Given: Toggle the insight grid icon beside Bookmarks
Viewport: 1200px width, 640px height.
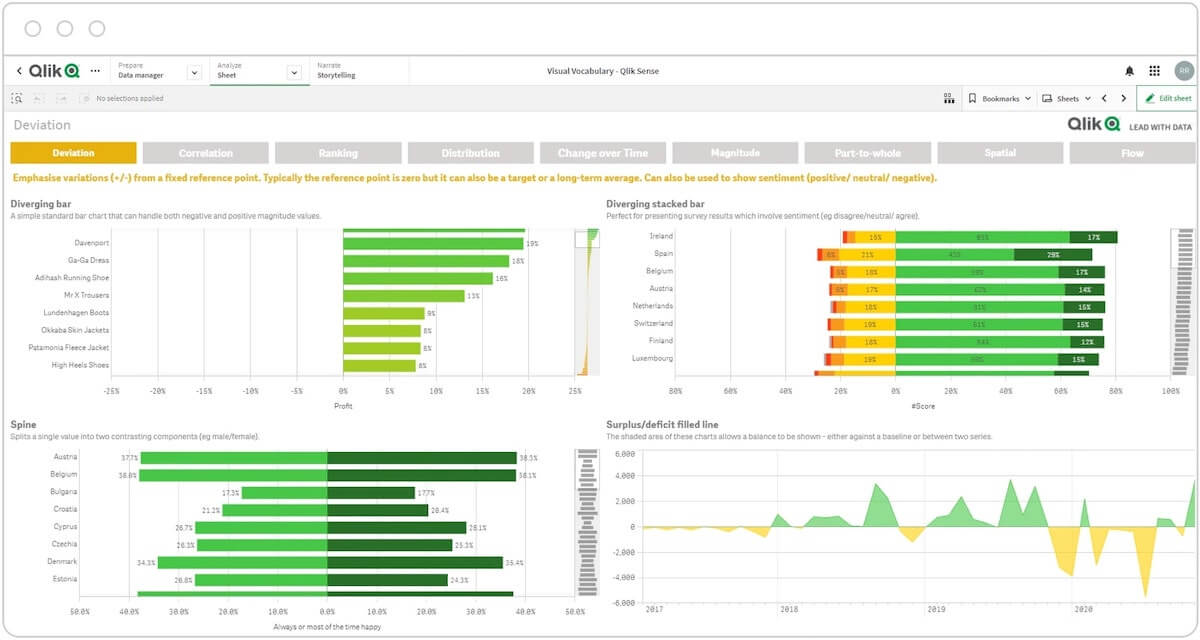Looking at the screenshot, I should 949,99.
